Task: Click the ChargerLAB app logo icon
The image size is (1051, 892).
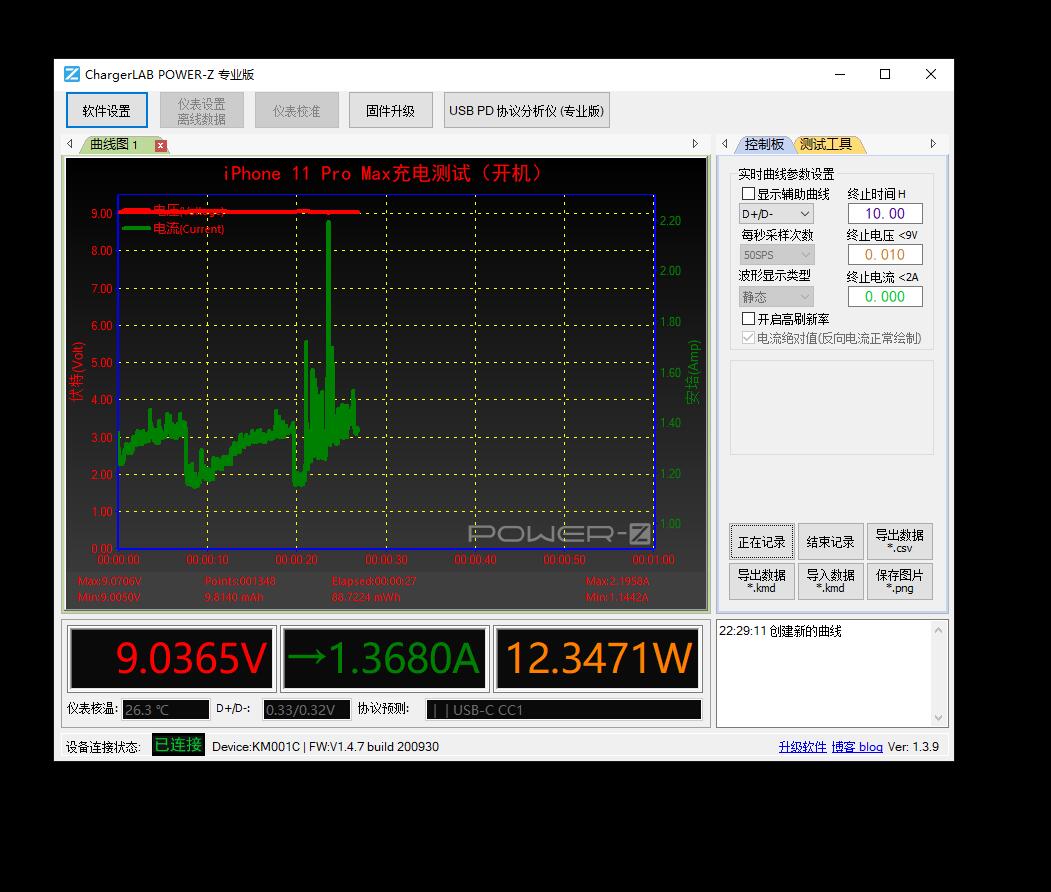Action: (x=72, y=74)
